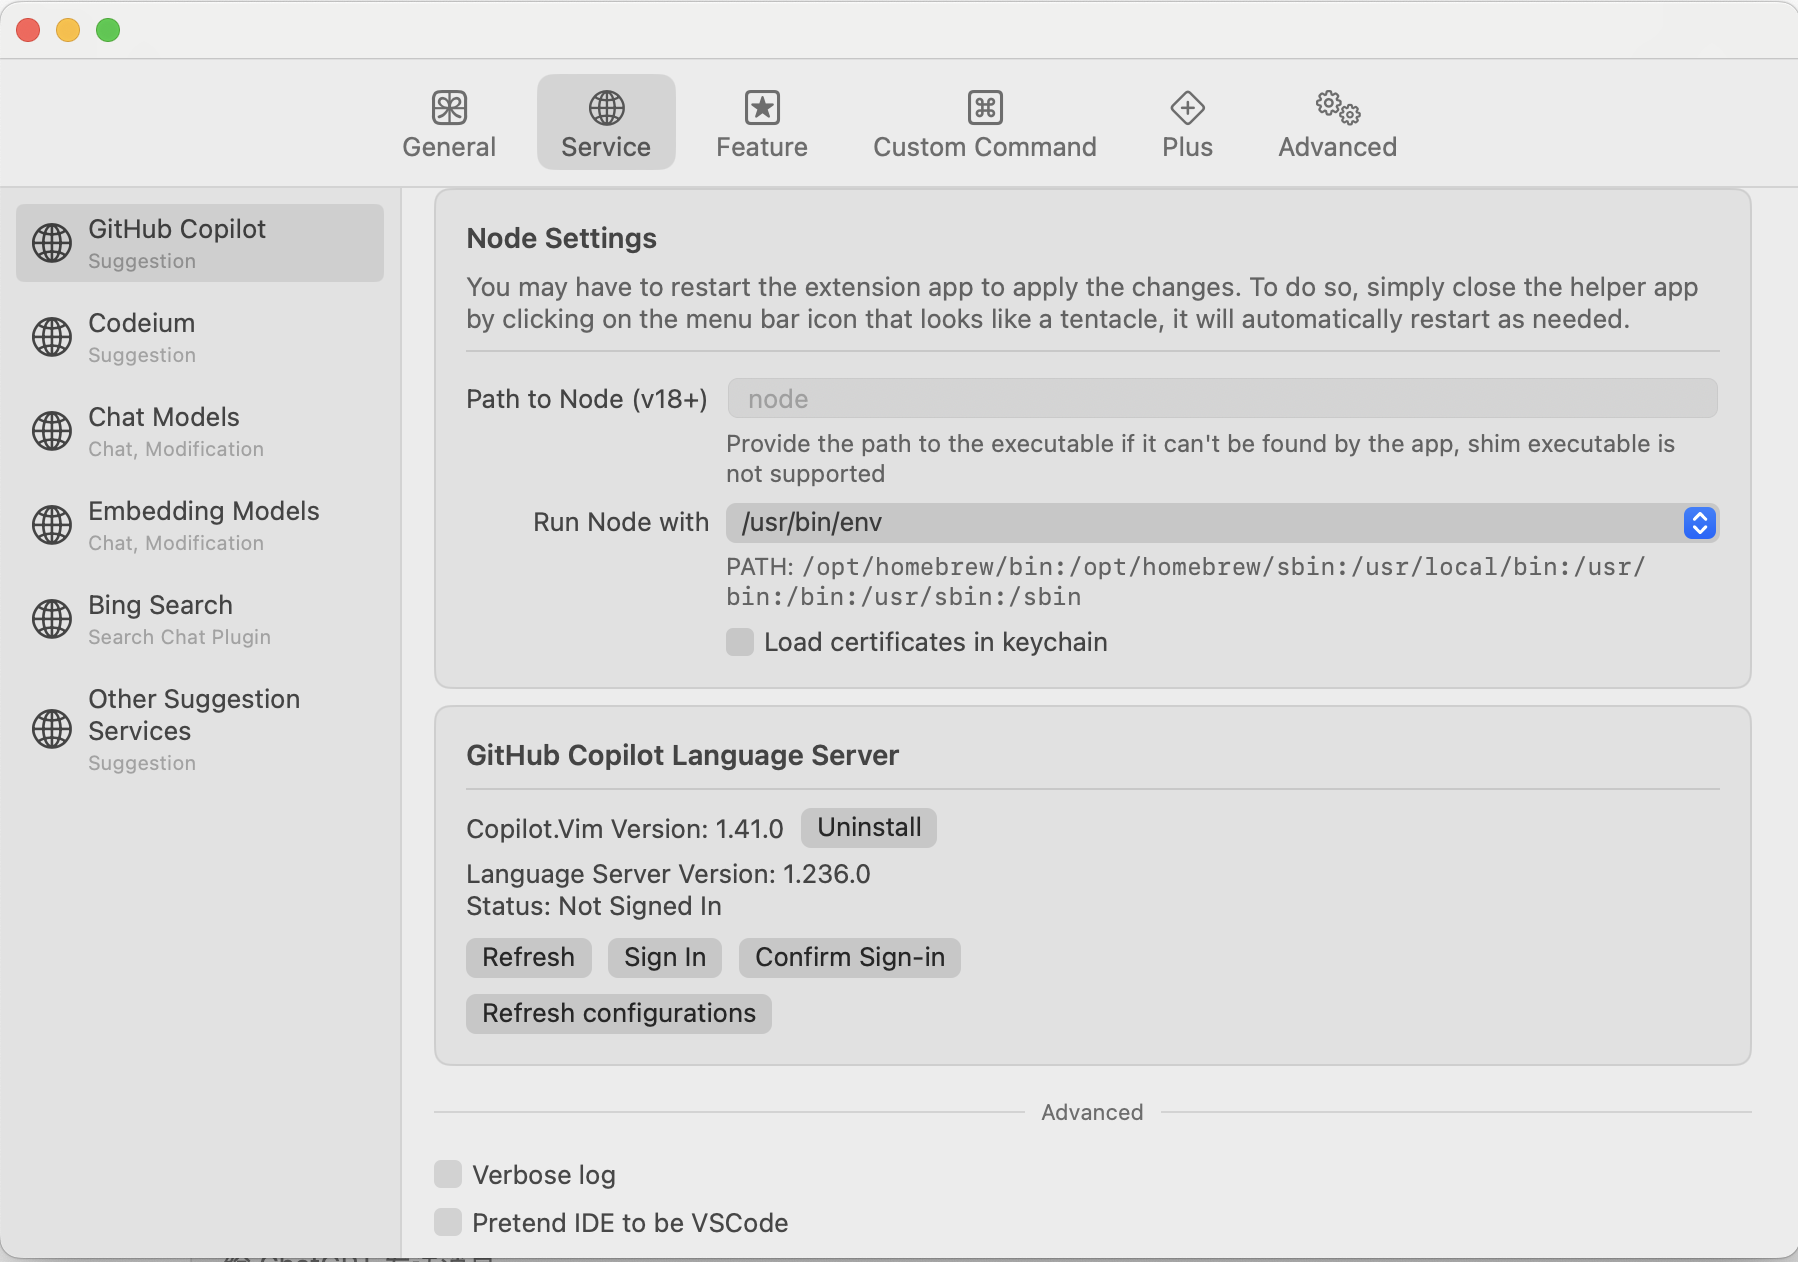Click Confirm Sign-in

[850, 958]
